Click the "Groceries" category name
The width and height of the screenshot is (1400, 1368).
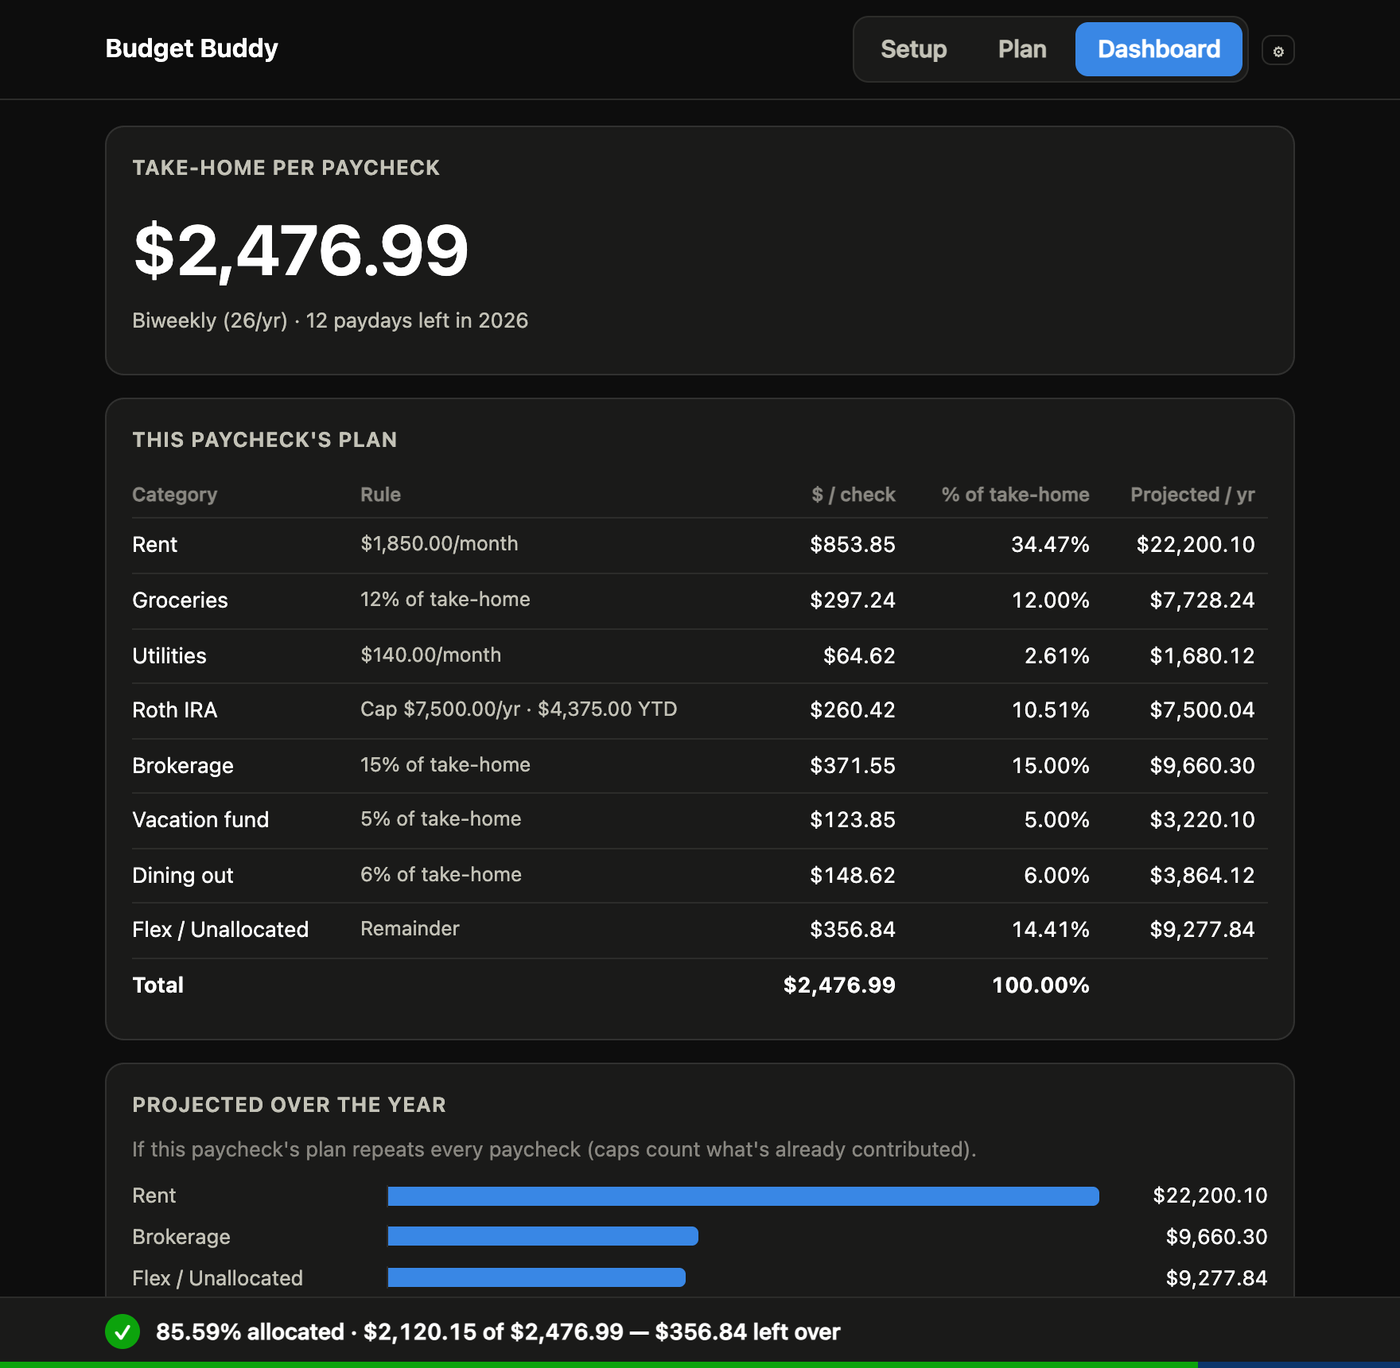180,601
